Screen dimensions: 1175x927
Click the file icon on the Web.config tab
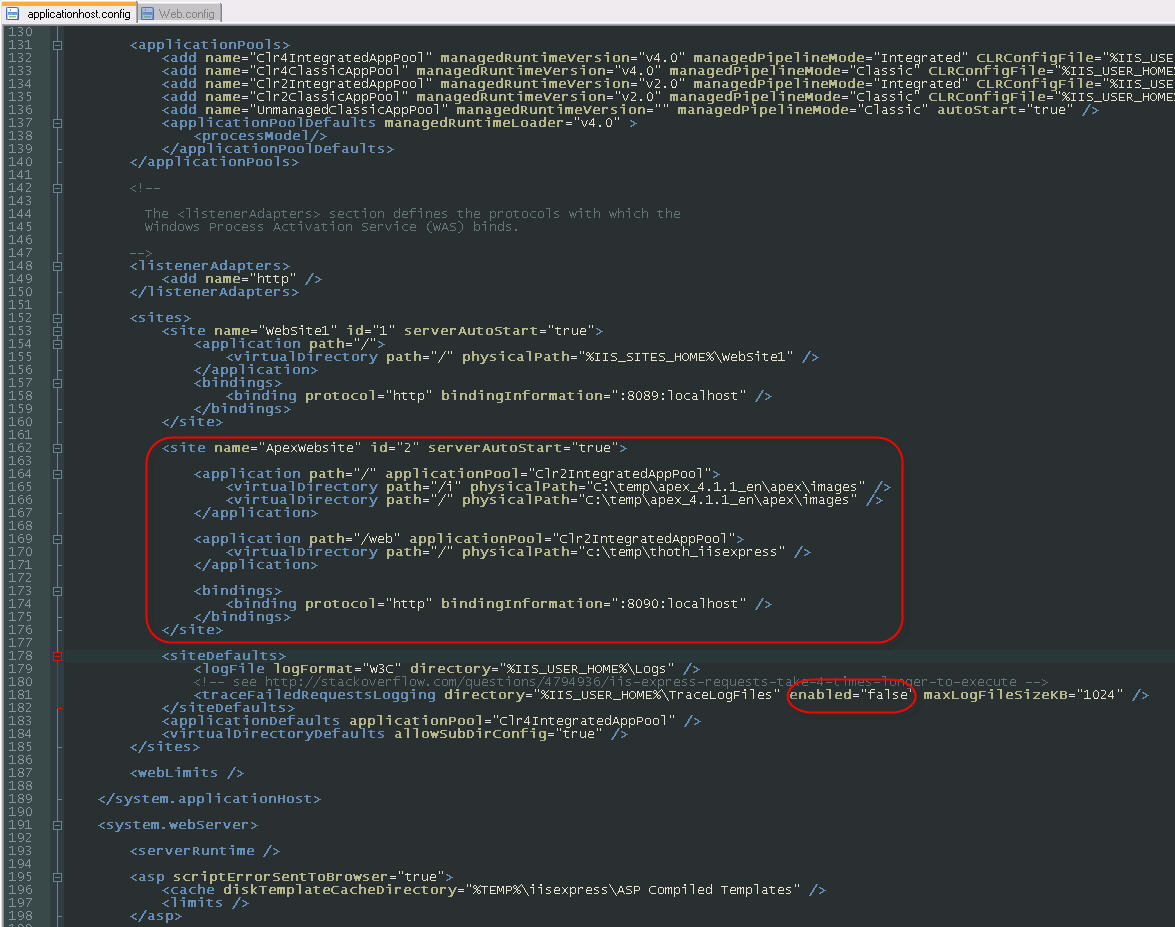(148, 13)
